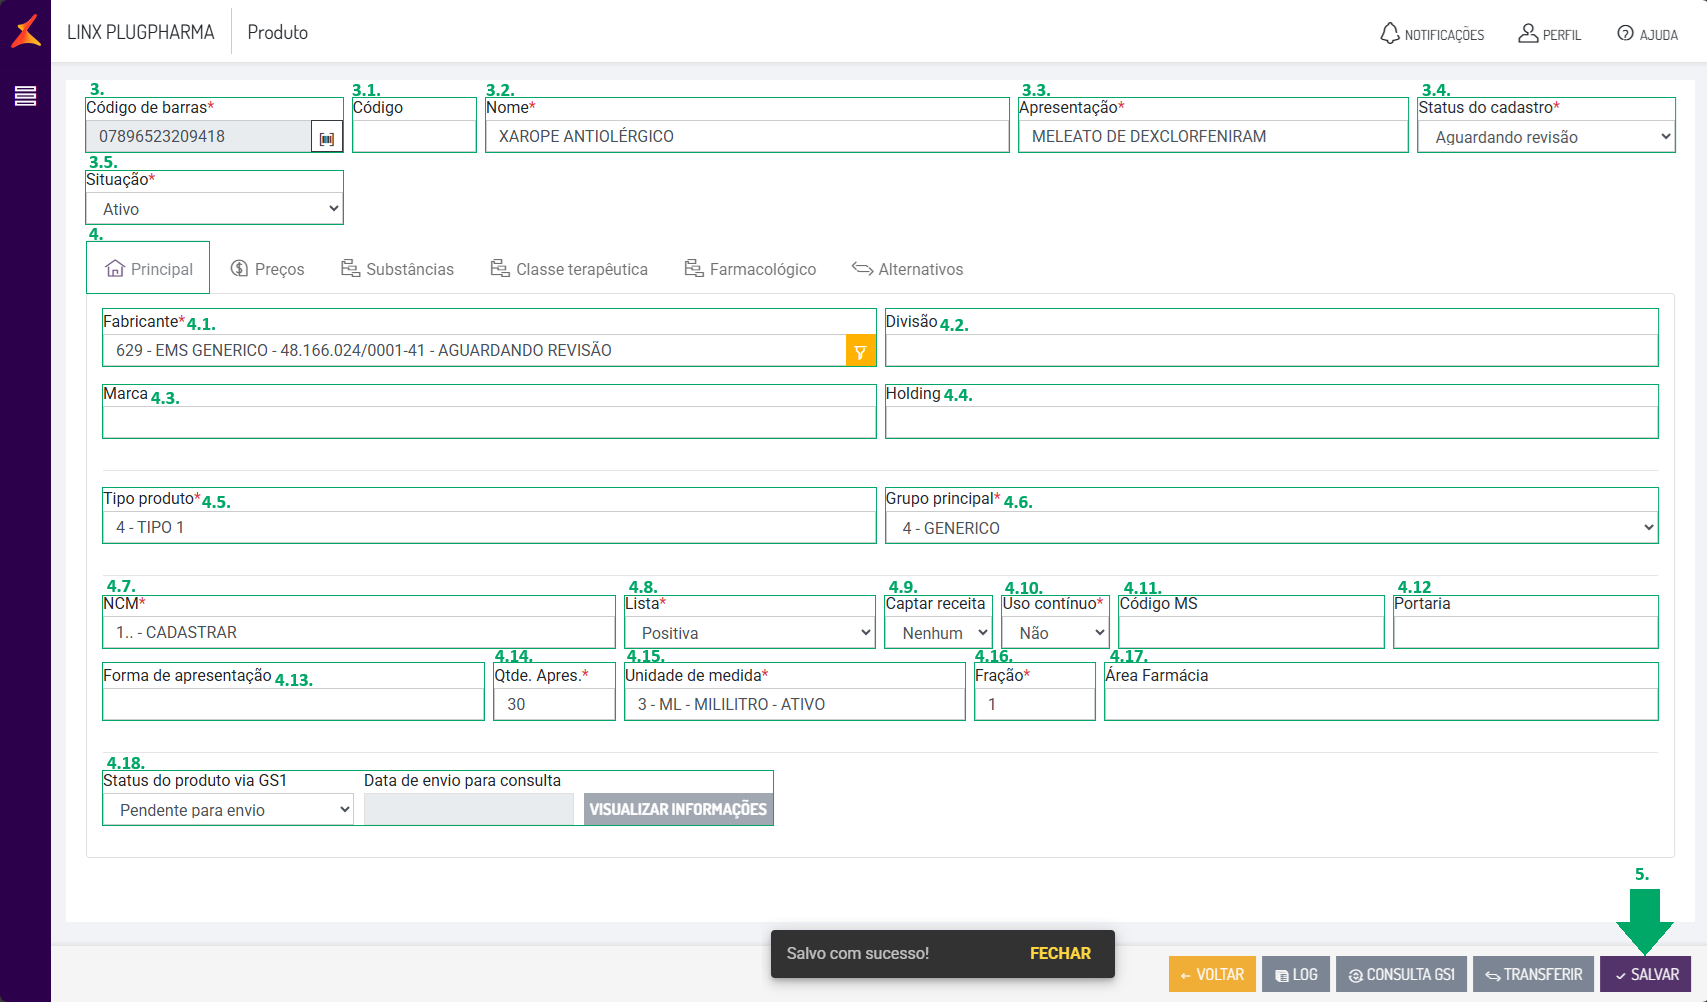Click the 'LINX PLUGPHARMA' header text
1707x1002 pixels.
[x=141, y=32]
